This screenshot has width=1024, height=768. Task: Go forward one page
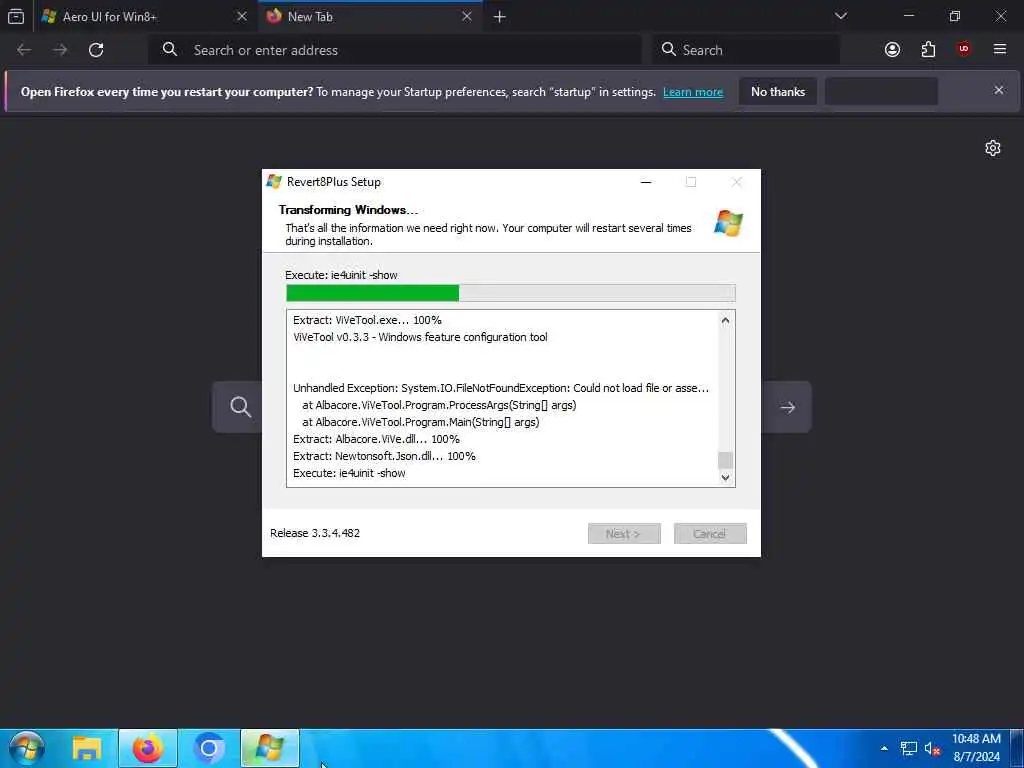[x=60, y=50]
